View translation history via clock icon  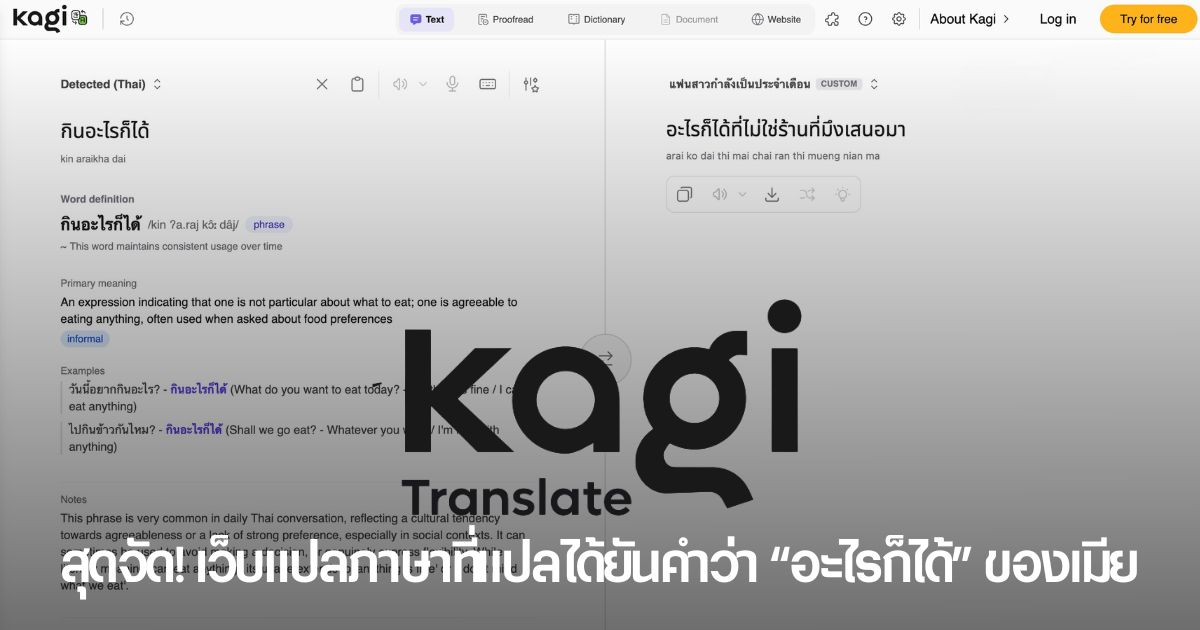tap(125, 18)
